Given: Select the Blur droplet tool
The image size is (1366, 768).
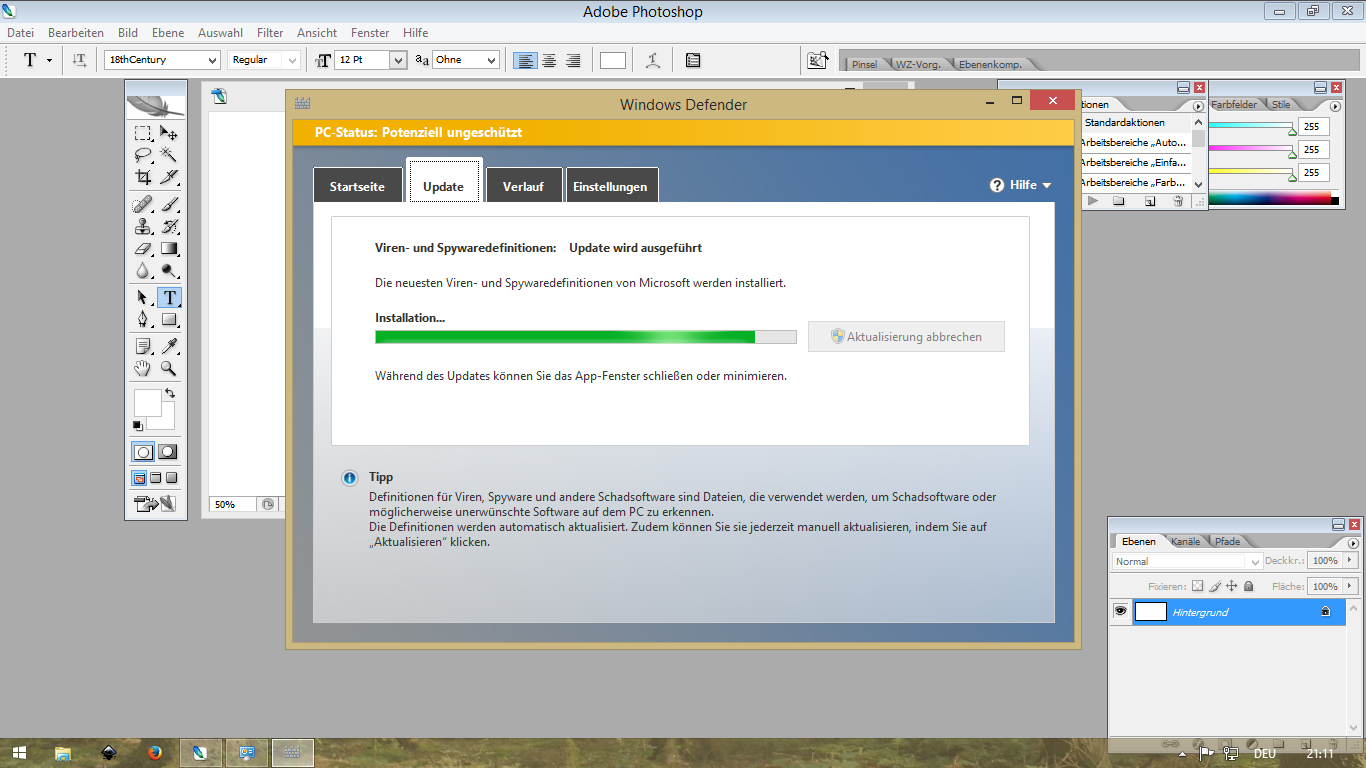Looking at the screenshot, I should pos(143,271).
